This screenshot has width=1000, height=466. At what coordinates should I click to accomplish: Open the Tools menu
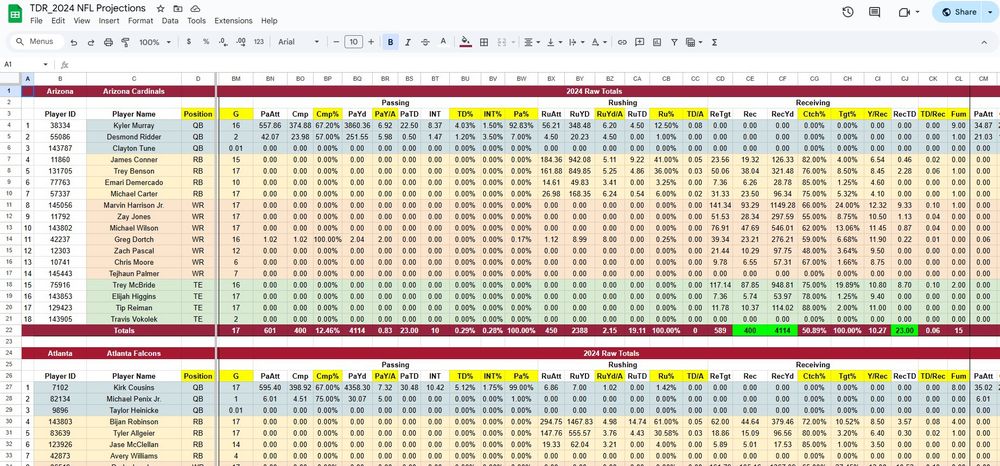(196, 20)
